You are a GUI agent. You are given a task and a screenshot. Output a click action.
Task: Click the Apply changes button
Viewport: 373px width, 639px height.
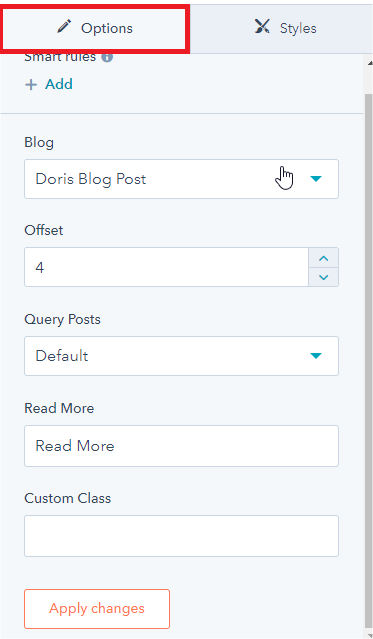click(x=97, y=609)
